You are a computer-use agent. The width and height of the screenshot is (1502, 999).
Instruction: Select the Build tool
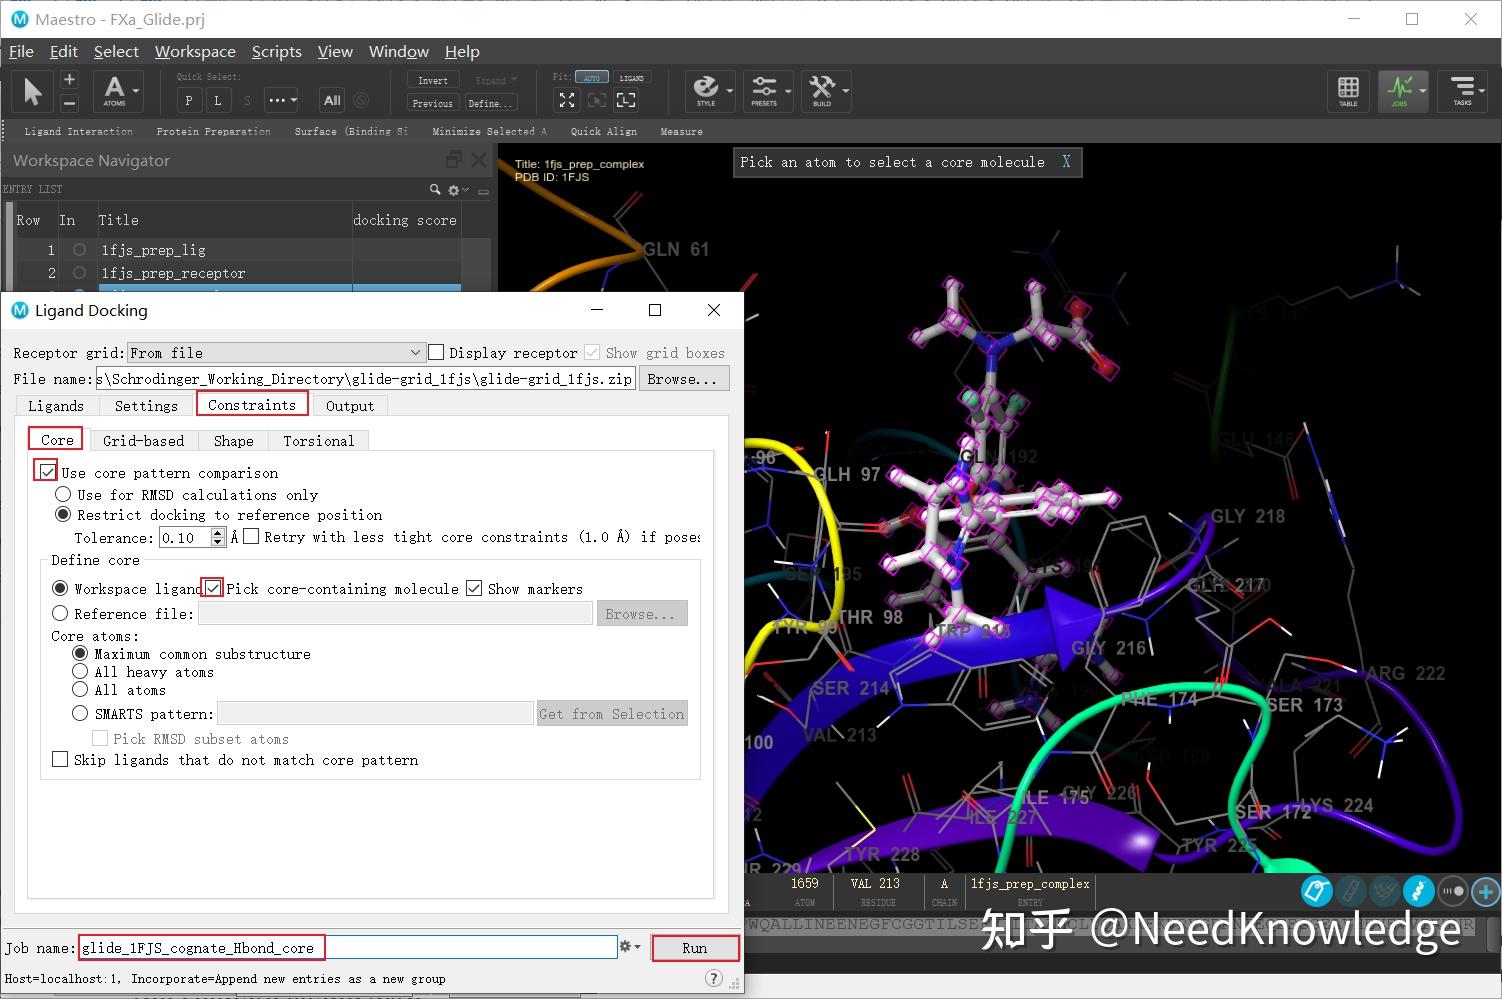pyautogui.click(x=824, y=91)
